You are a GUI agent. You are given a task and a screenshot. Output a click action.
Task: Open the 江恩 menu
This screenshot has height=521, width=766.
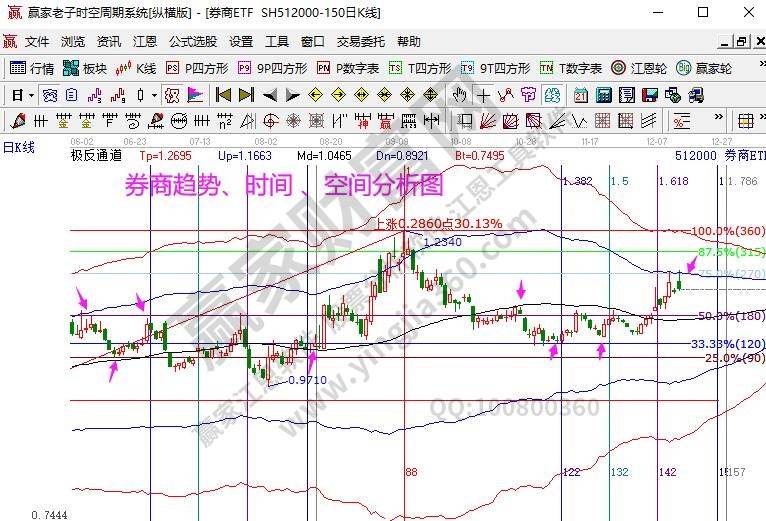(x=145, y=42)
